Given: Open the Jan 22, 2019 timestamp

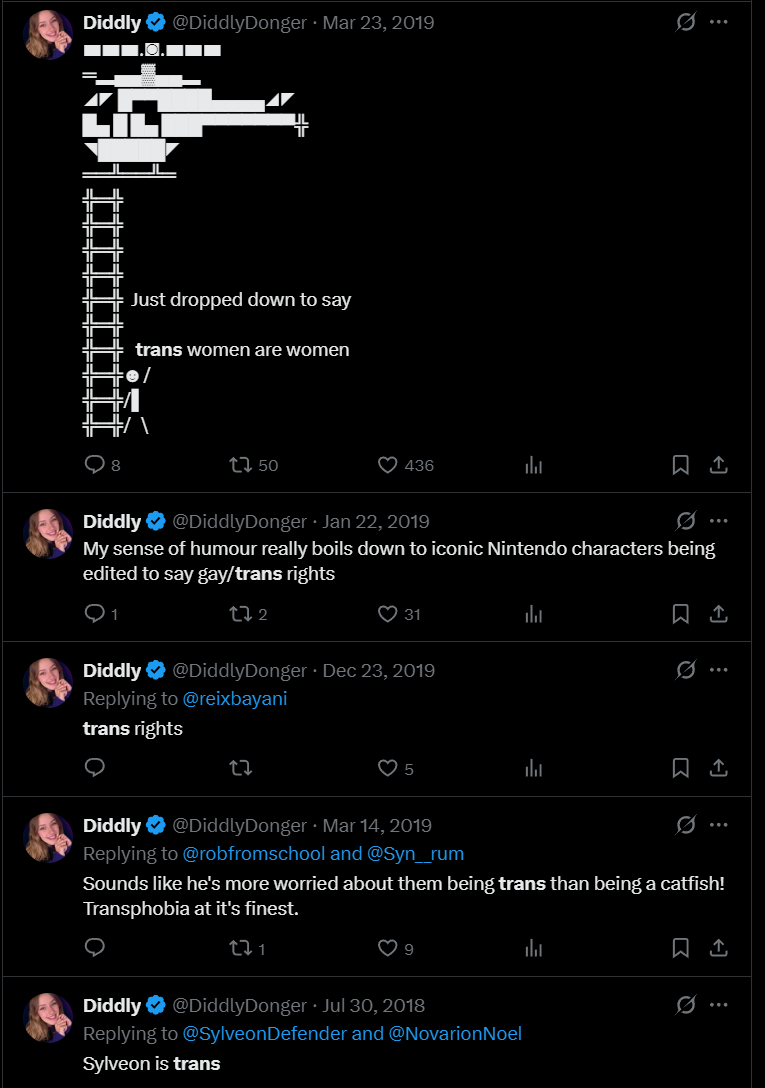Looking at the screenshot, I should coord(376,521).
